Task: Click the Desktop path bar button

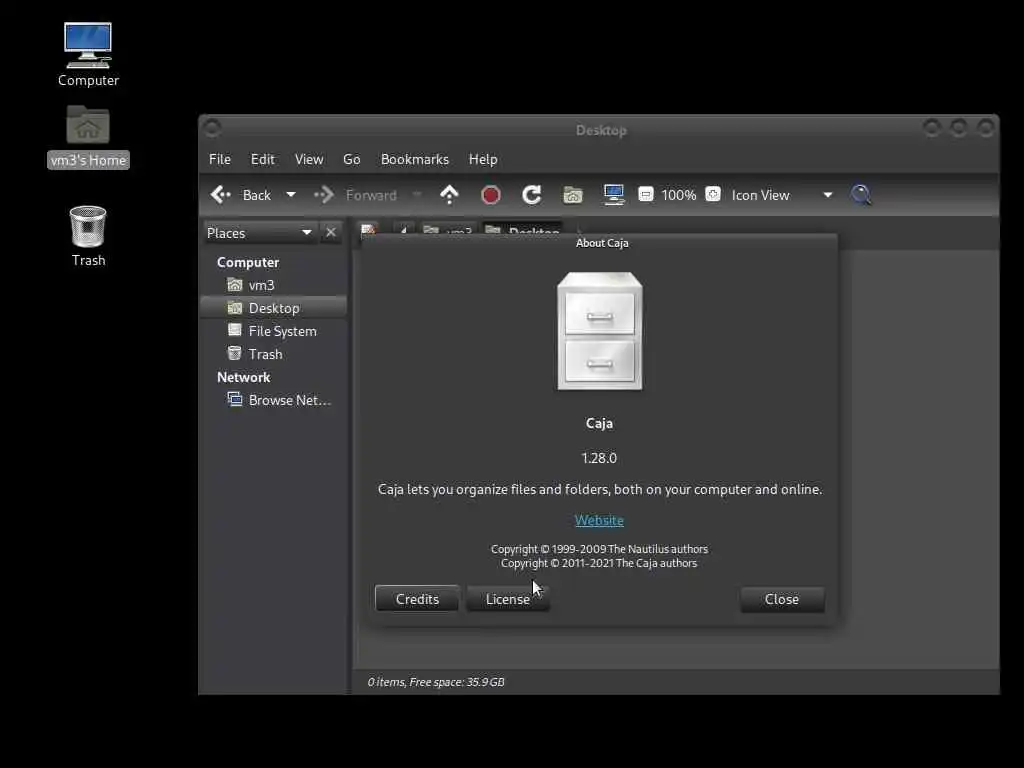Action: [522, 229]
